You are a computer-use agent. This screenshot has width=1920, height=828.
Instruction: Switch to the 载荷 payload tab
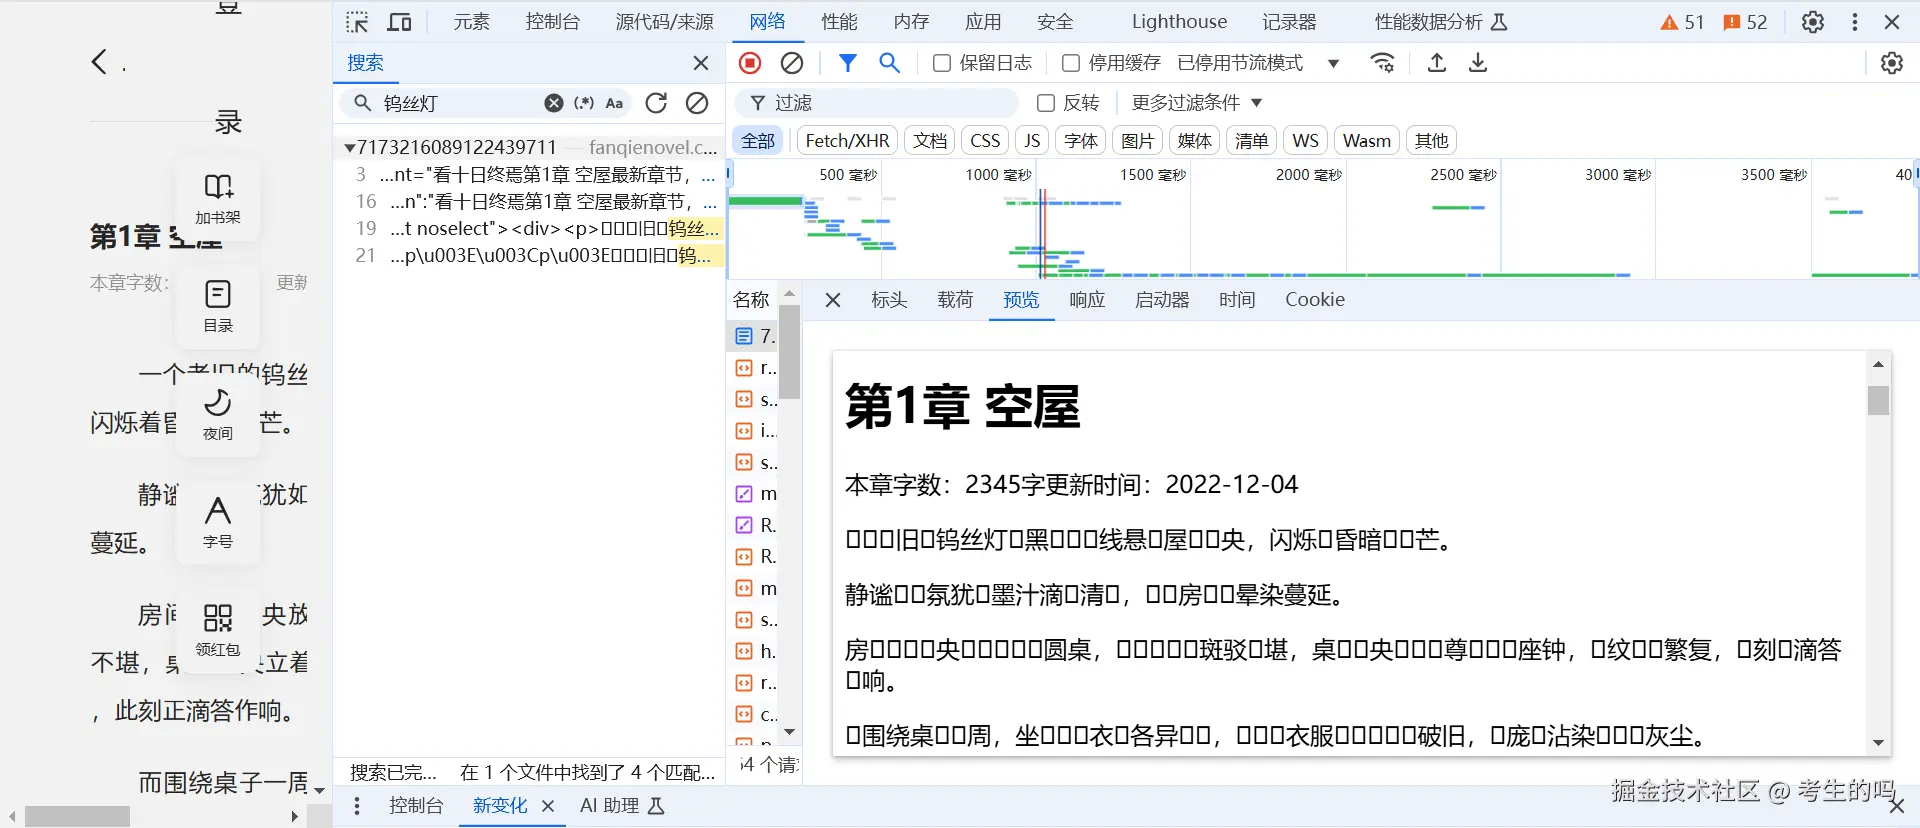pos(955,300)
